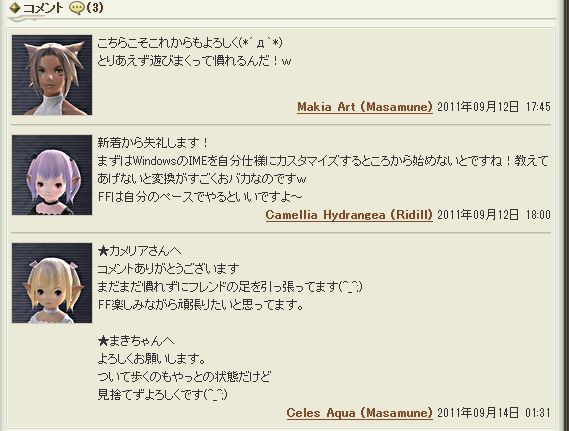Visit Camellia Hydrangea (Ridill) profile link

pyautogui.click(x=349, y=215)
